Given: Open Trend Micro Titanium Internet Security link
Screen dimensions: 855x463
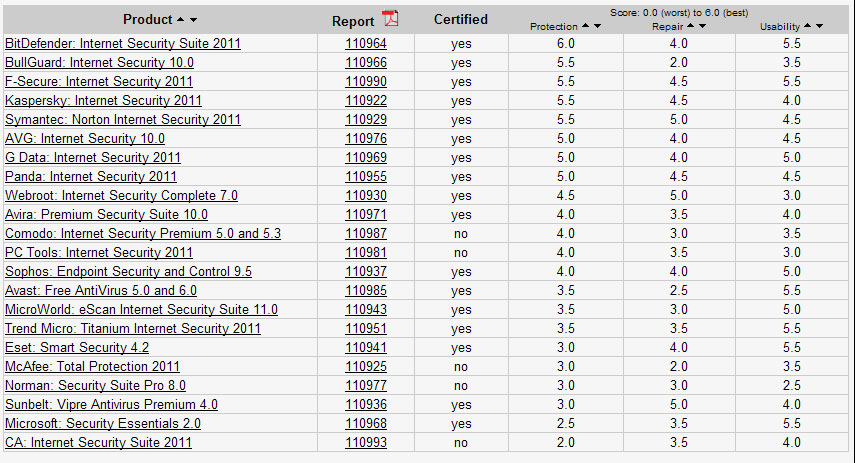Looking at the screenshot, I should pyautogui.click(x=133, y=329).
